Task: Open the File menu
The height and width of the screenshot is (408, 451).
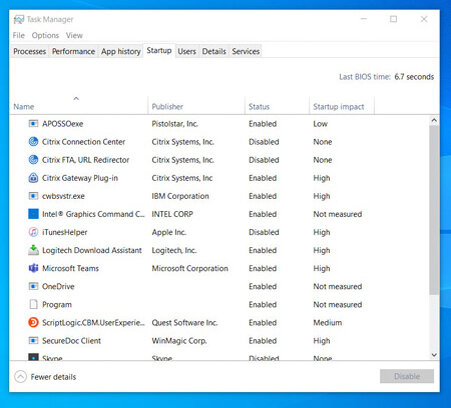Action: coord(19,35)
